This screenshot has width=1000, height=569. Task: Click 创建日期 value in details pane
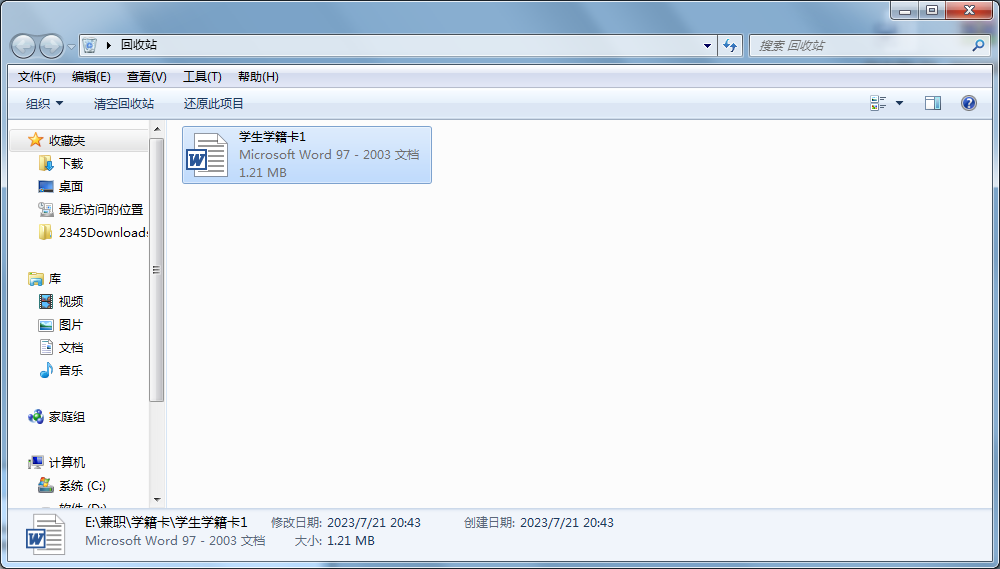pyautogui.click(x=567, y=523)
